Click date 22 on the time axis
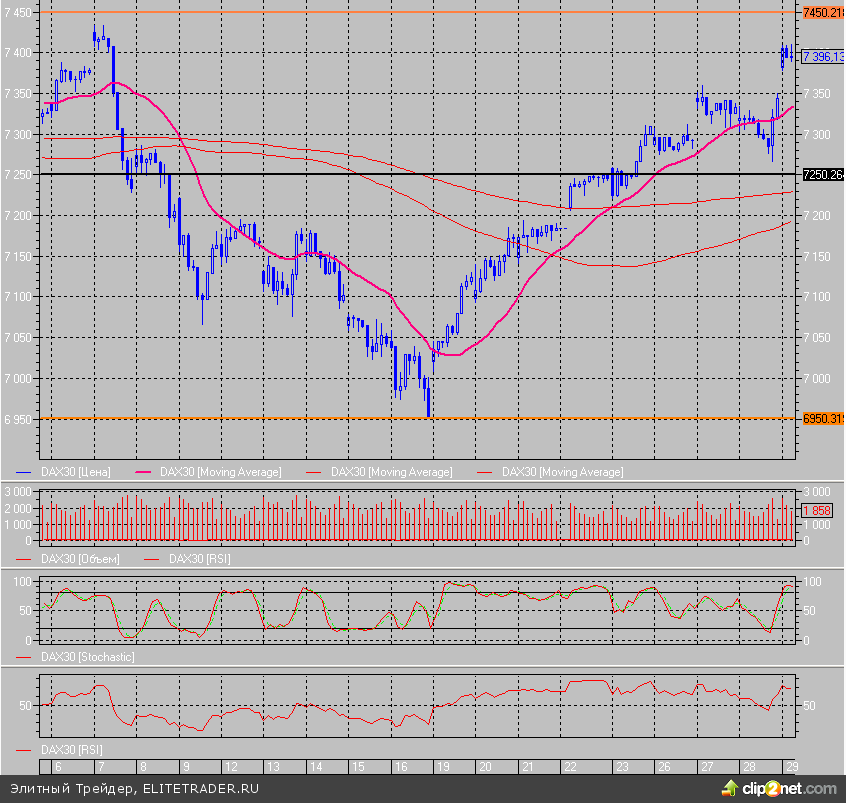 pyautogui.click(x=570, y=766)
